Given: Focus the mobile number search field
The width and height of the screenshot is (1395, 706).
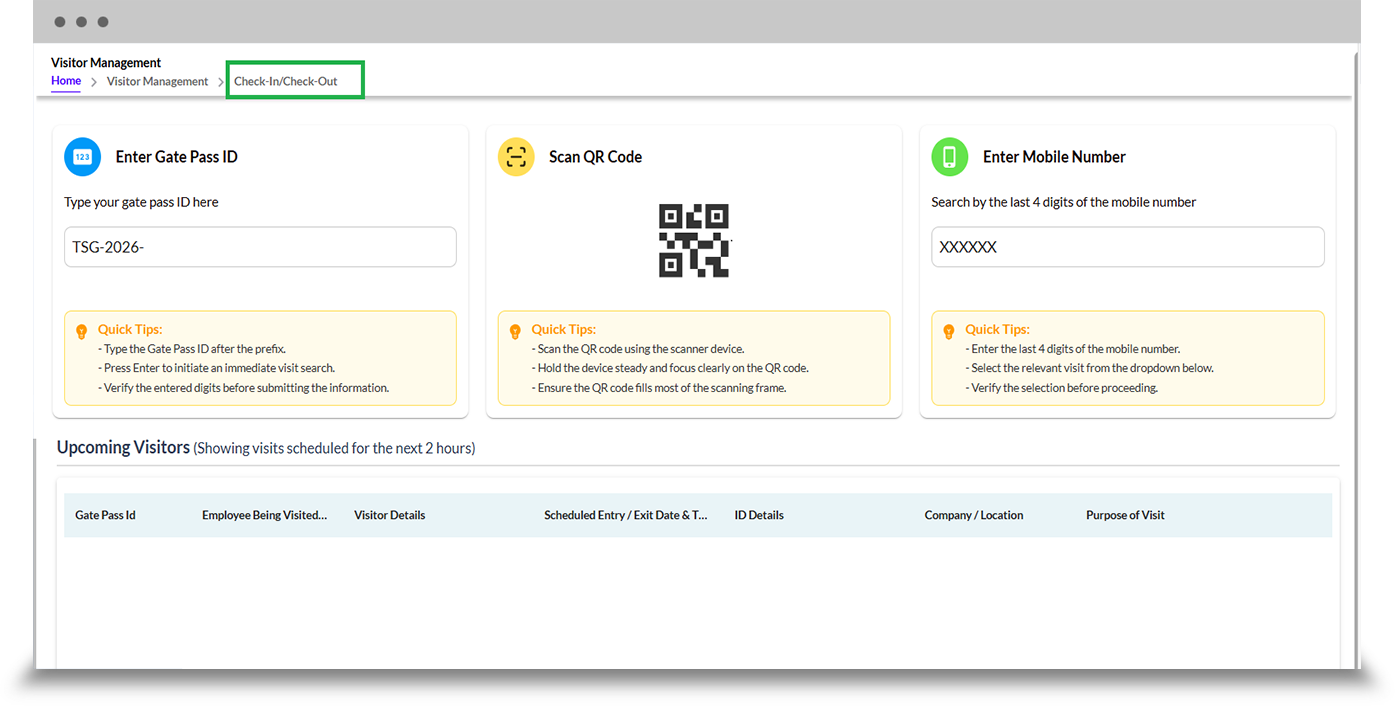Looking at the screenshot, I should [x=1127, y=247].
